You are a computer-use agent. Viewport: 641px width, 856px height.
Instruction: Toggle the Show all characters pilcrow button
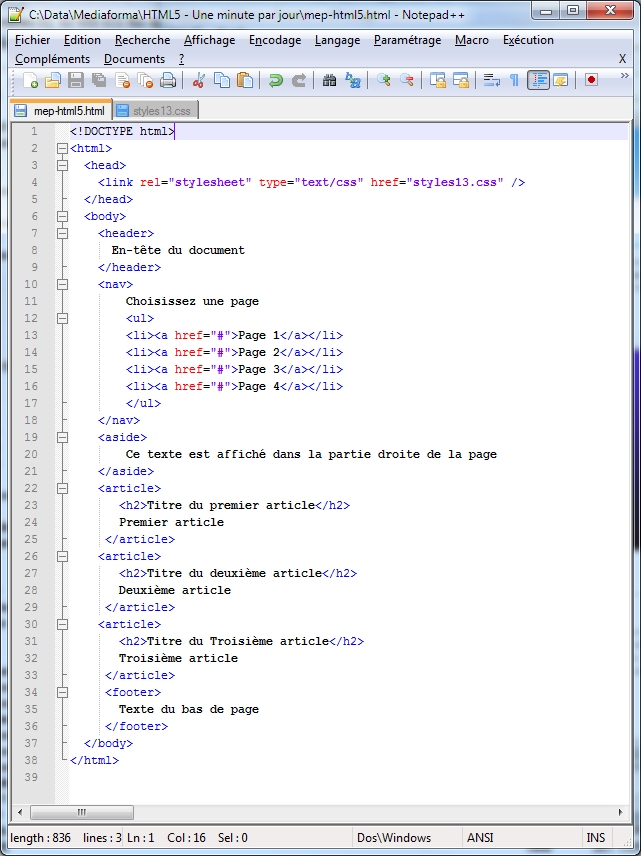pos(514,81)
